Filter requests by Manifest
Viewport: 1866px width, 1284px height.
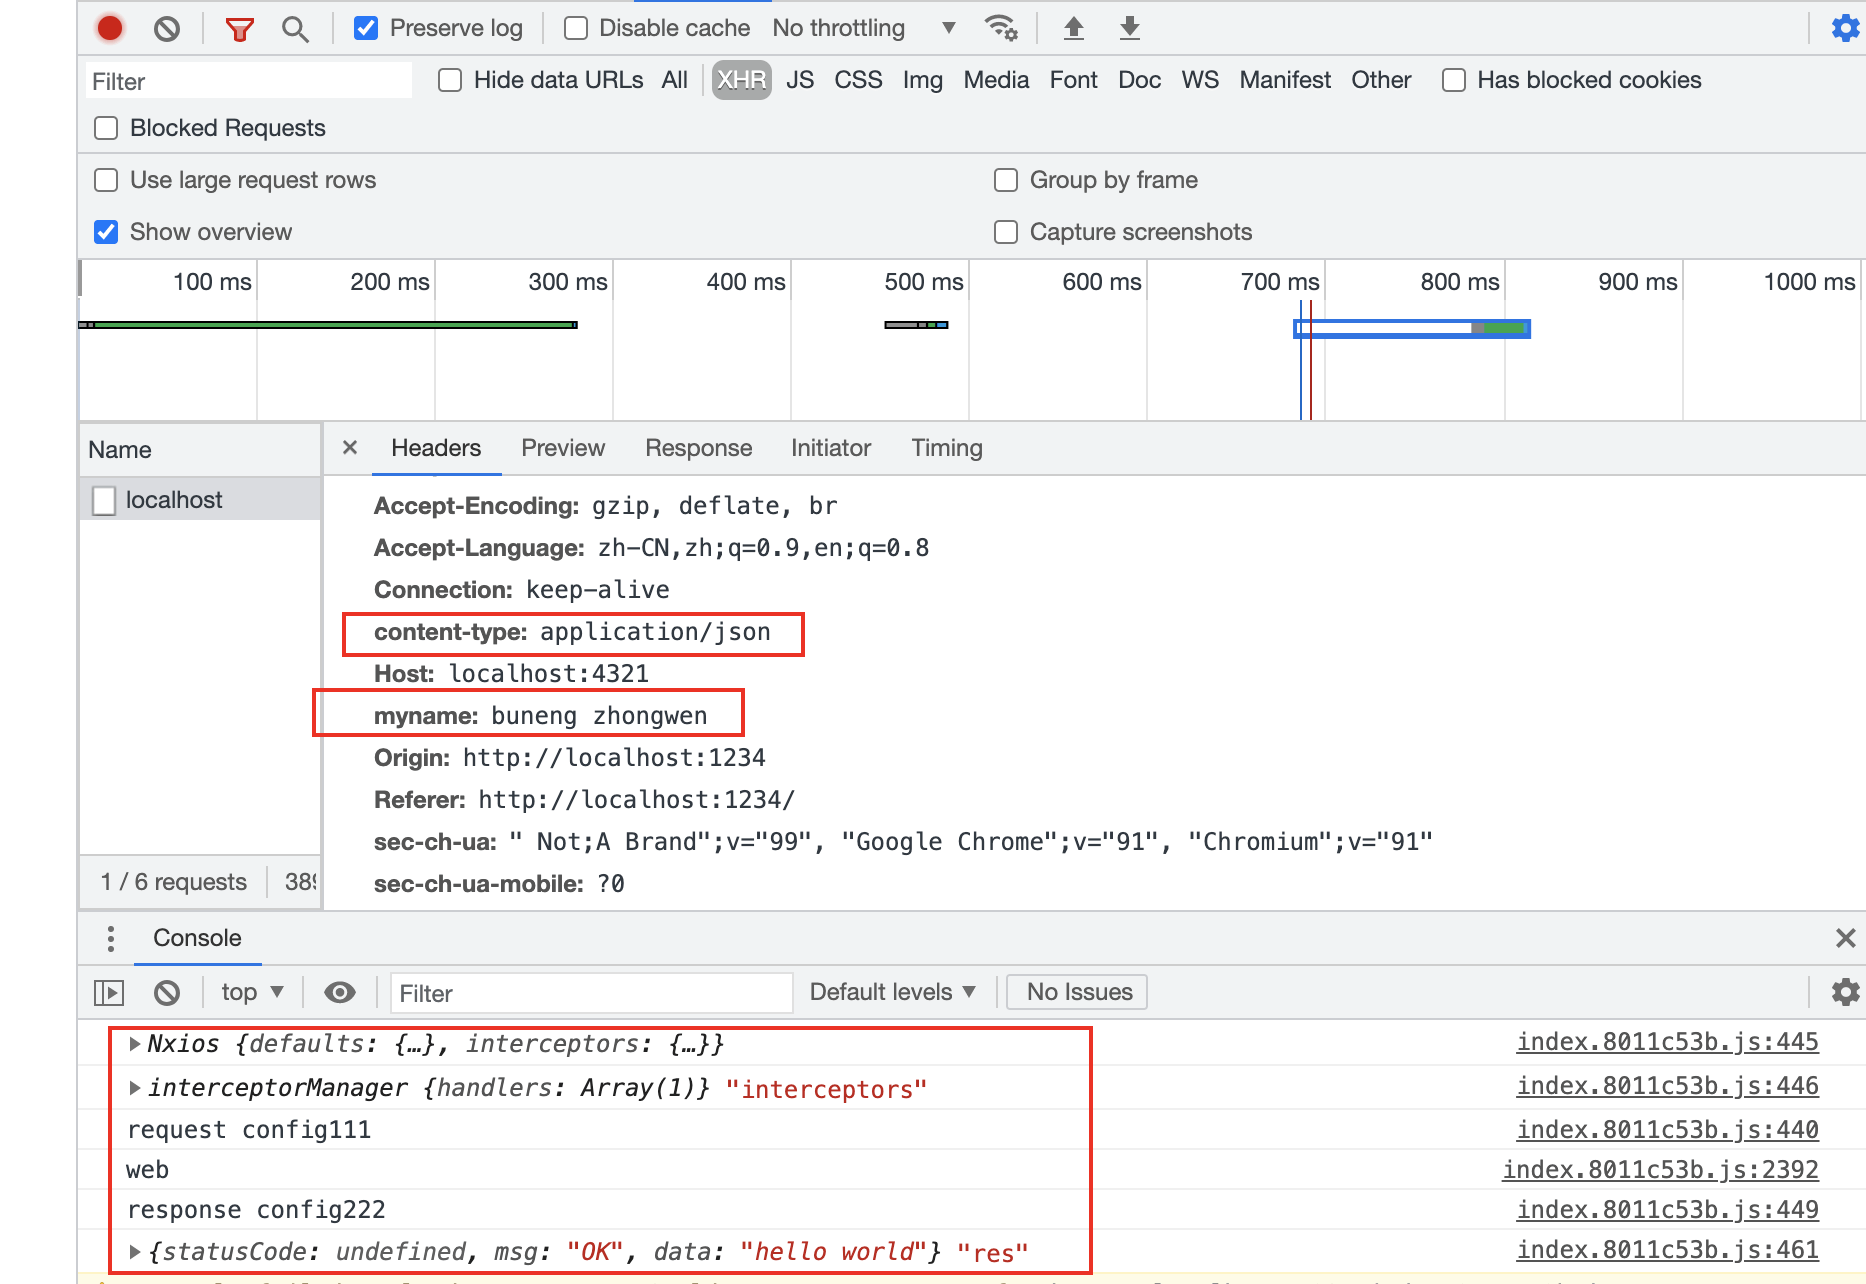coord(1285,80)
